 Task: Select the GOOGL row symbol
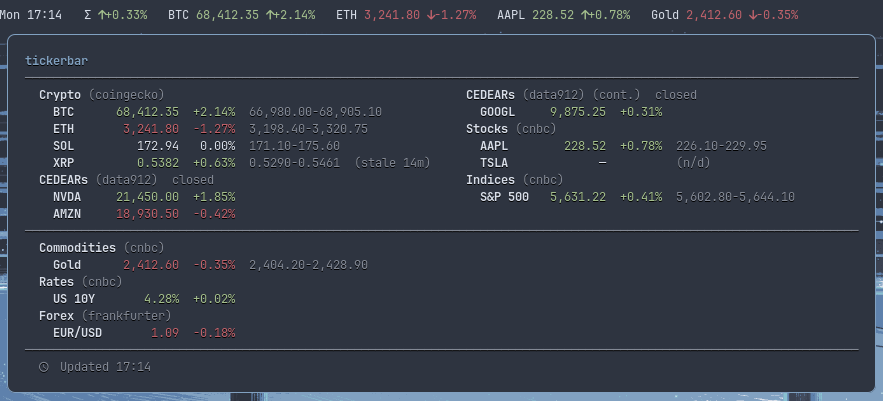[x=497, y=112]
